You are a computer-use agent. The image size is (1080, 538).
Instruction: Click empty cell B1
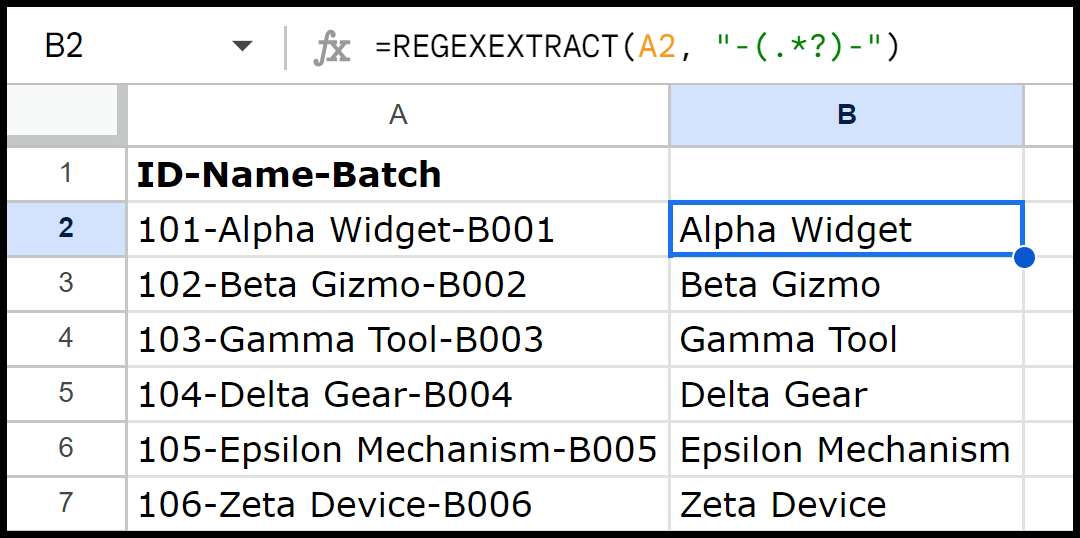coord(847,174)
